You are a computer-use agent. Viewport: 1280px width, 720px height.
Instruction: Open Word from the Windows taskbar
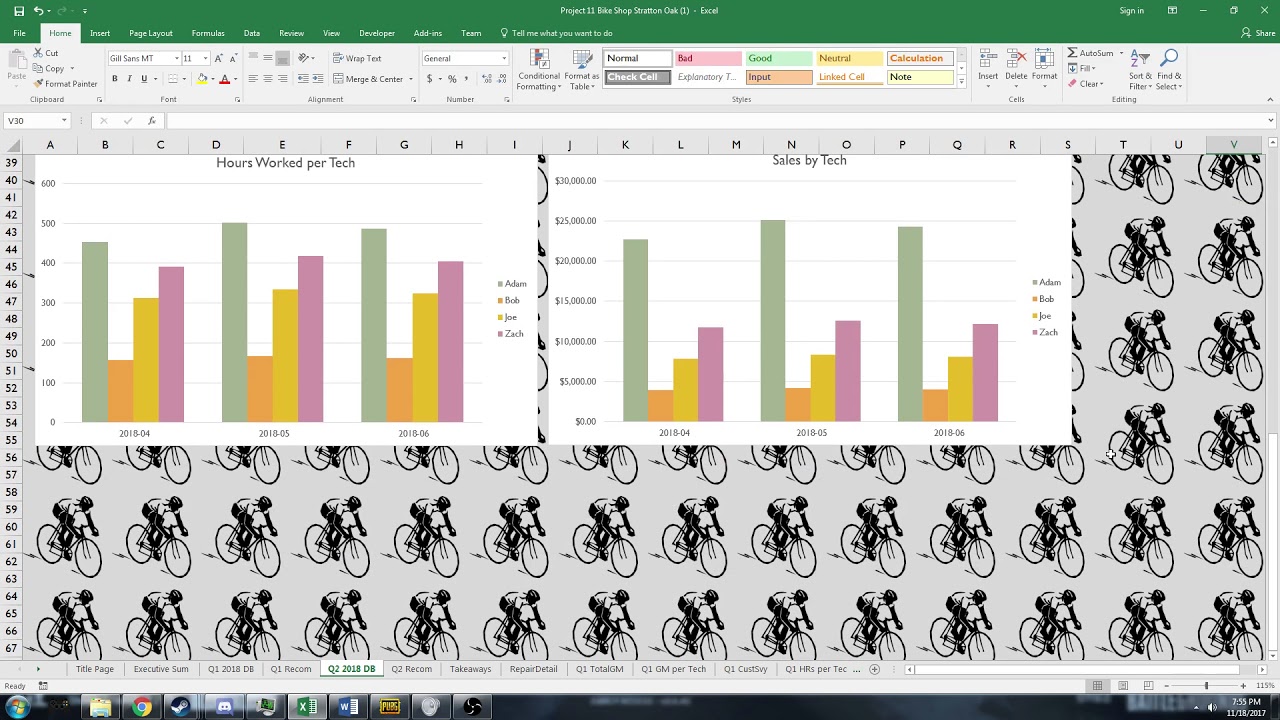click(348, 707)
